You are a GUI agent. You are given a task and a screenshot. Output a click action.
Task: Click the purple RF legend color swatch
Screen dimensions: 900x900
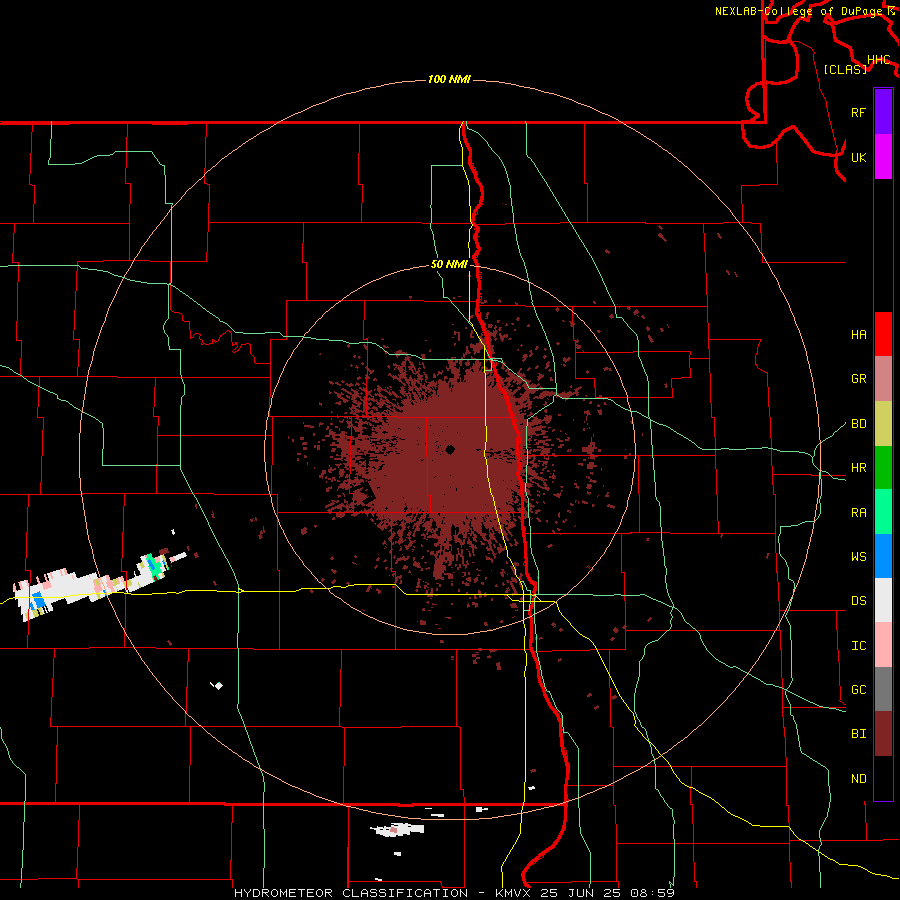883,112
